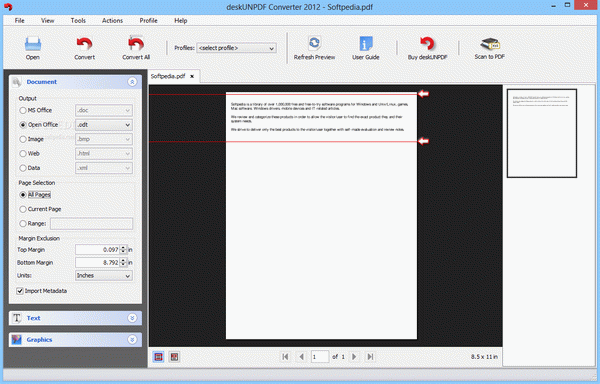This screenshot has width=600, height=384.
Task: Click the page Range input field
Action: click(x=91, y=224)
